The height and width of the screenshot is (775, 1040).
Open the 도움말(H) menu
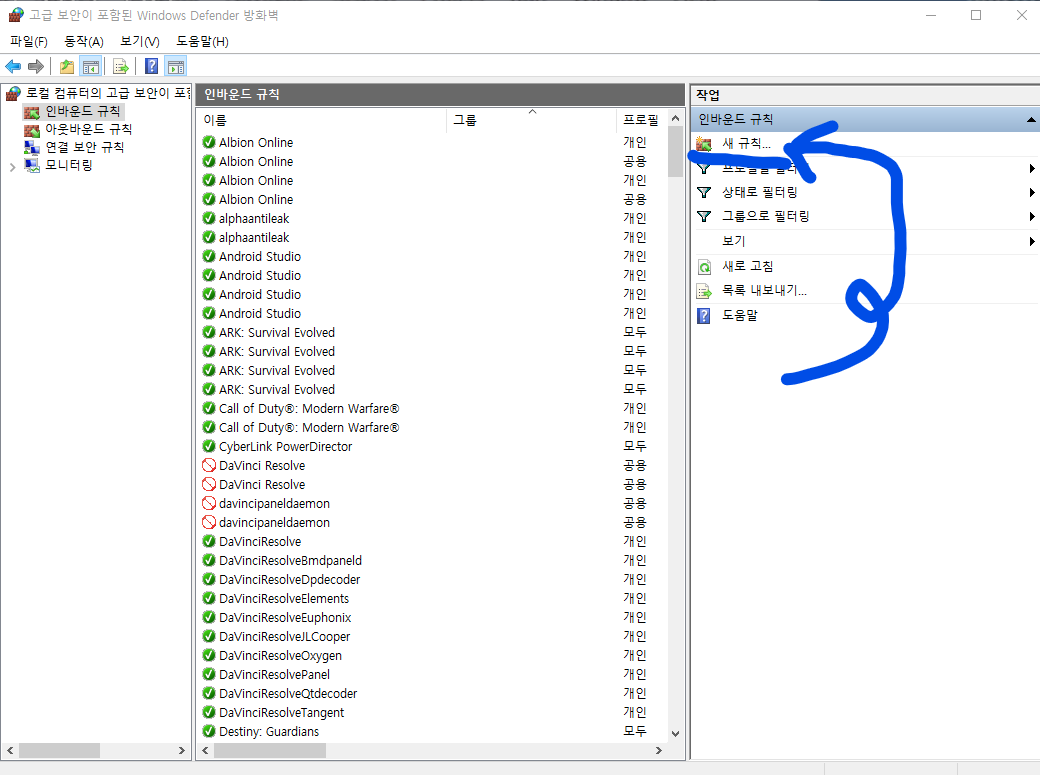tap(202, 42)
